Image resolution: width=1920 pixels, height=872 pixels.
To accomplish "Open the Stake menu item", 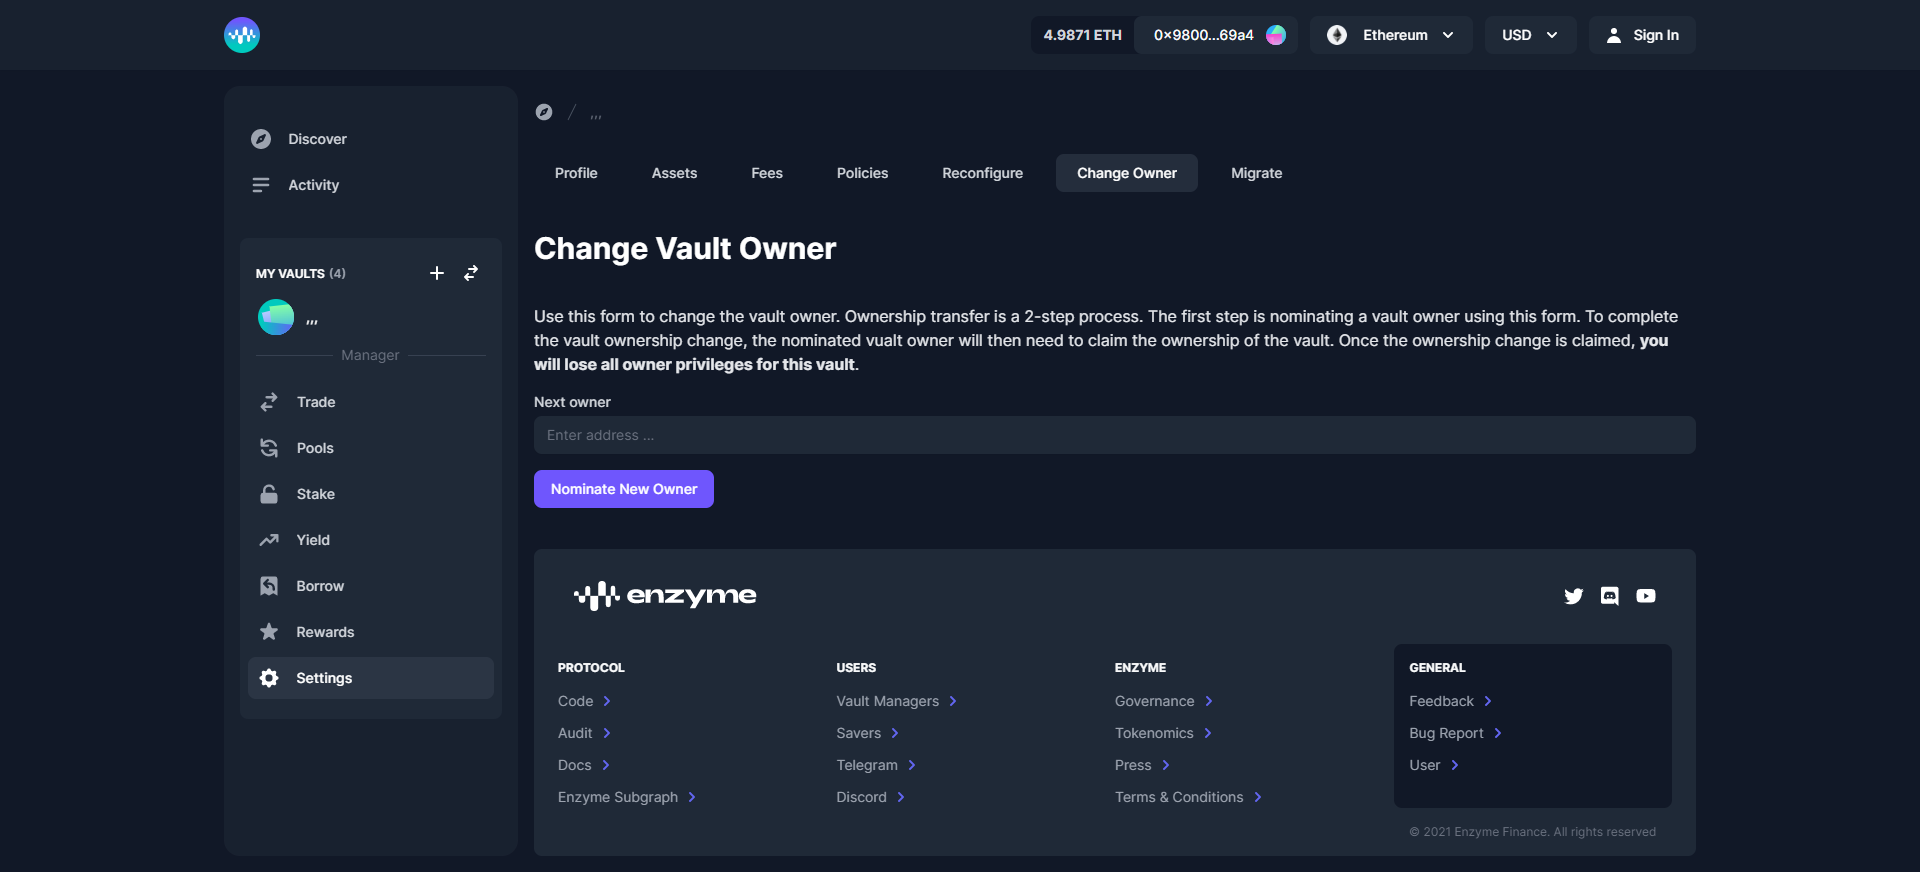I will 371,494.
